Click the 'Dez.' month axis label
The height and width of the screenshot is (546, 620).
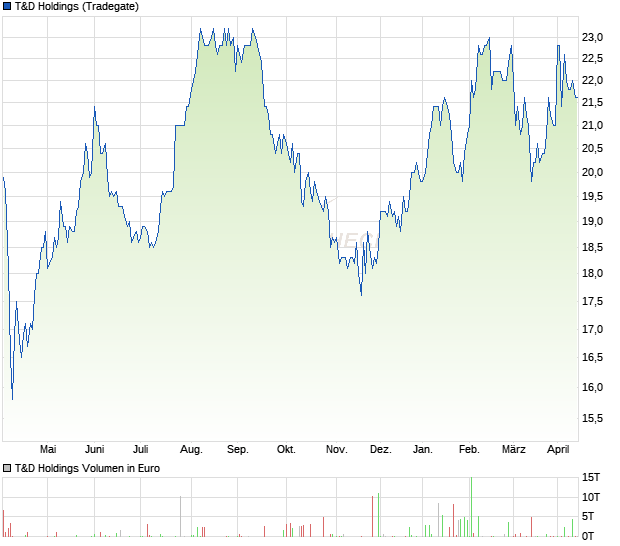click(381, 450)
